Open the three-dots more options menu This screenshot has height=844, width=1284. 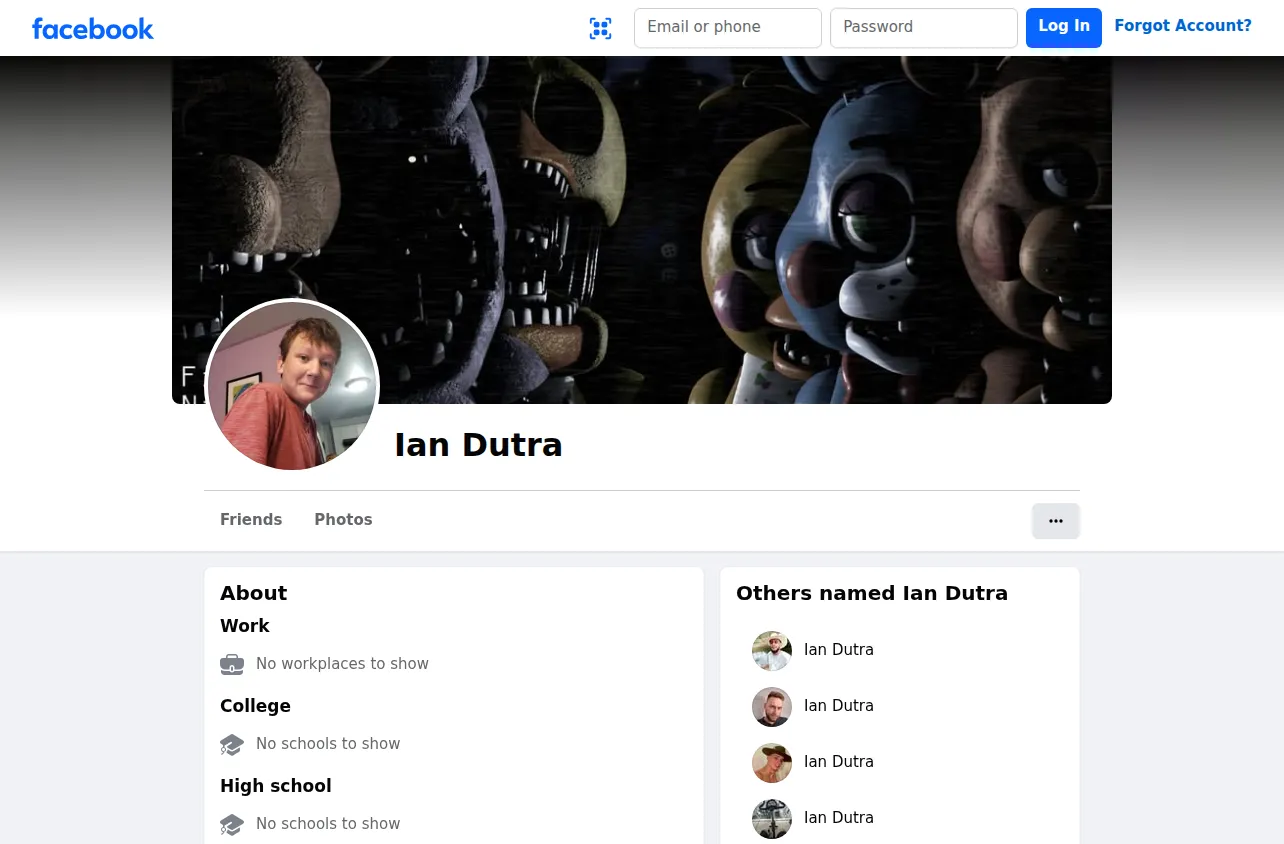(1056, 521)
